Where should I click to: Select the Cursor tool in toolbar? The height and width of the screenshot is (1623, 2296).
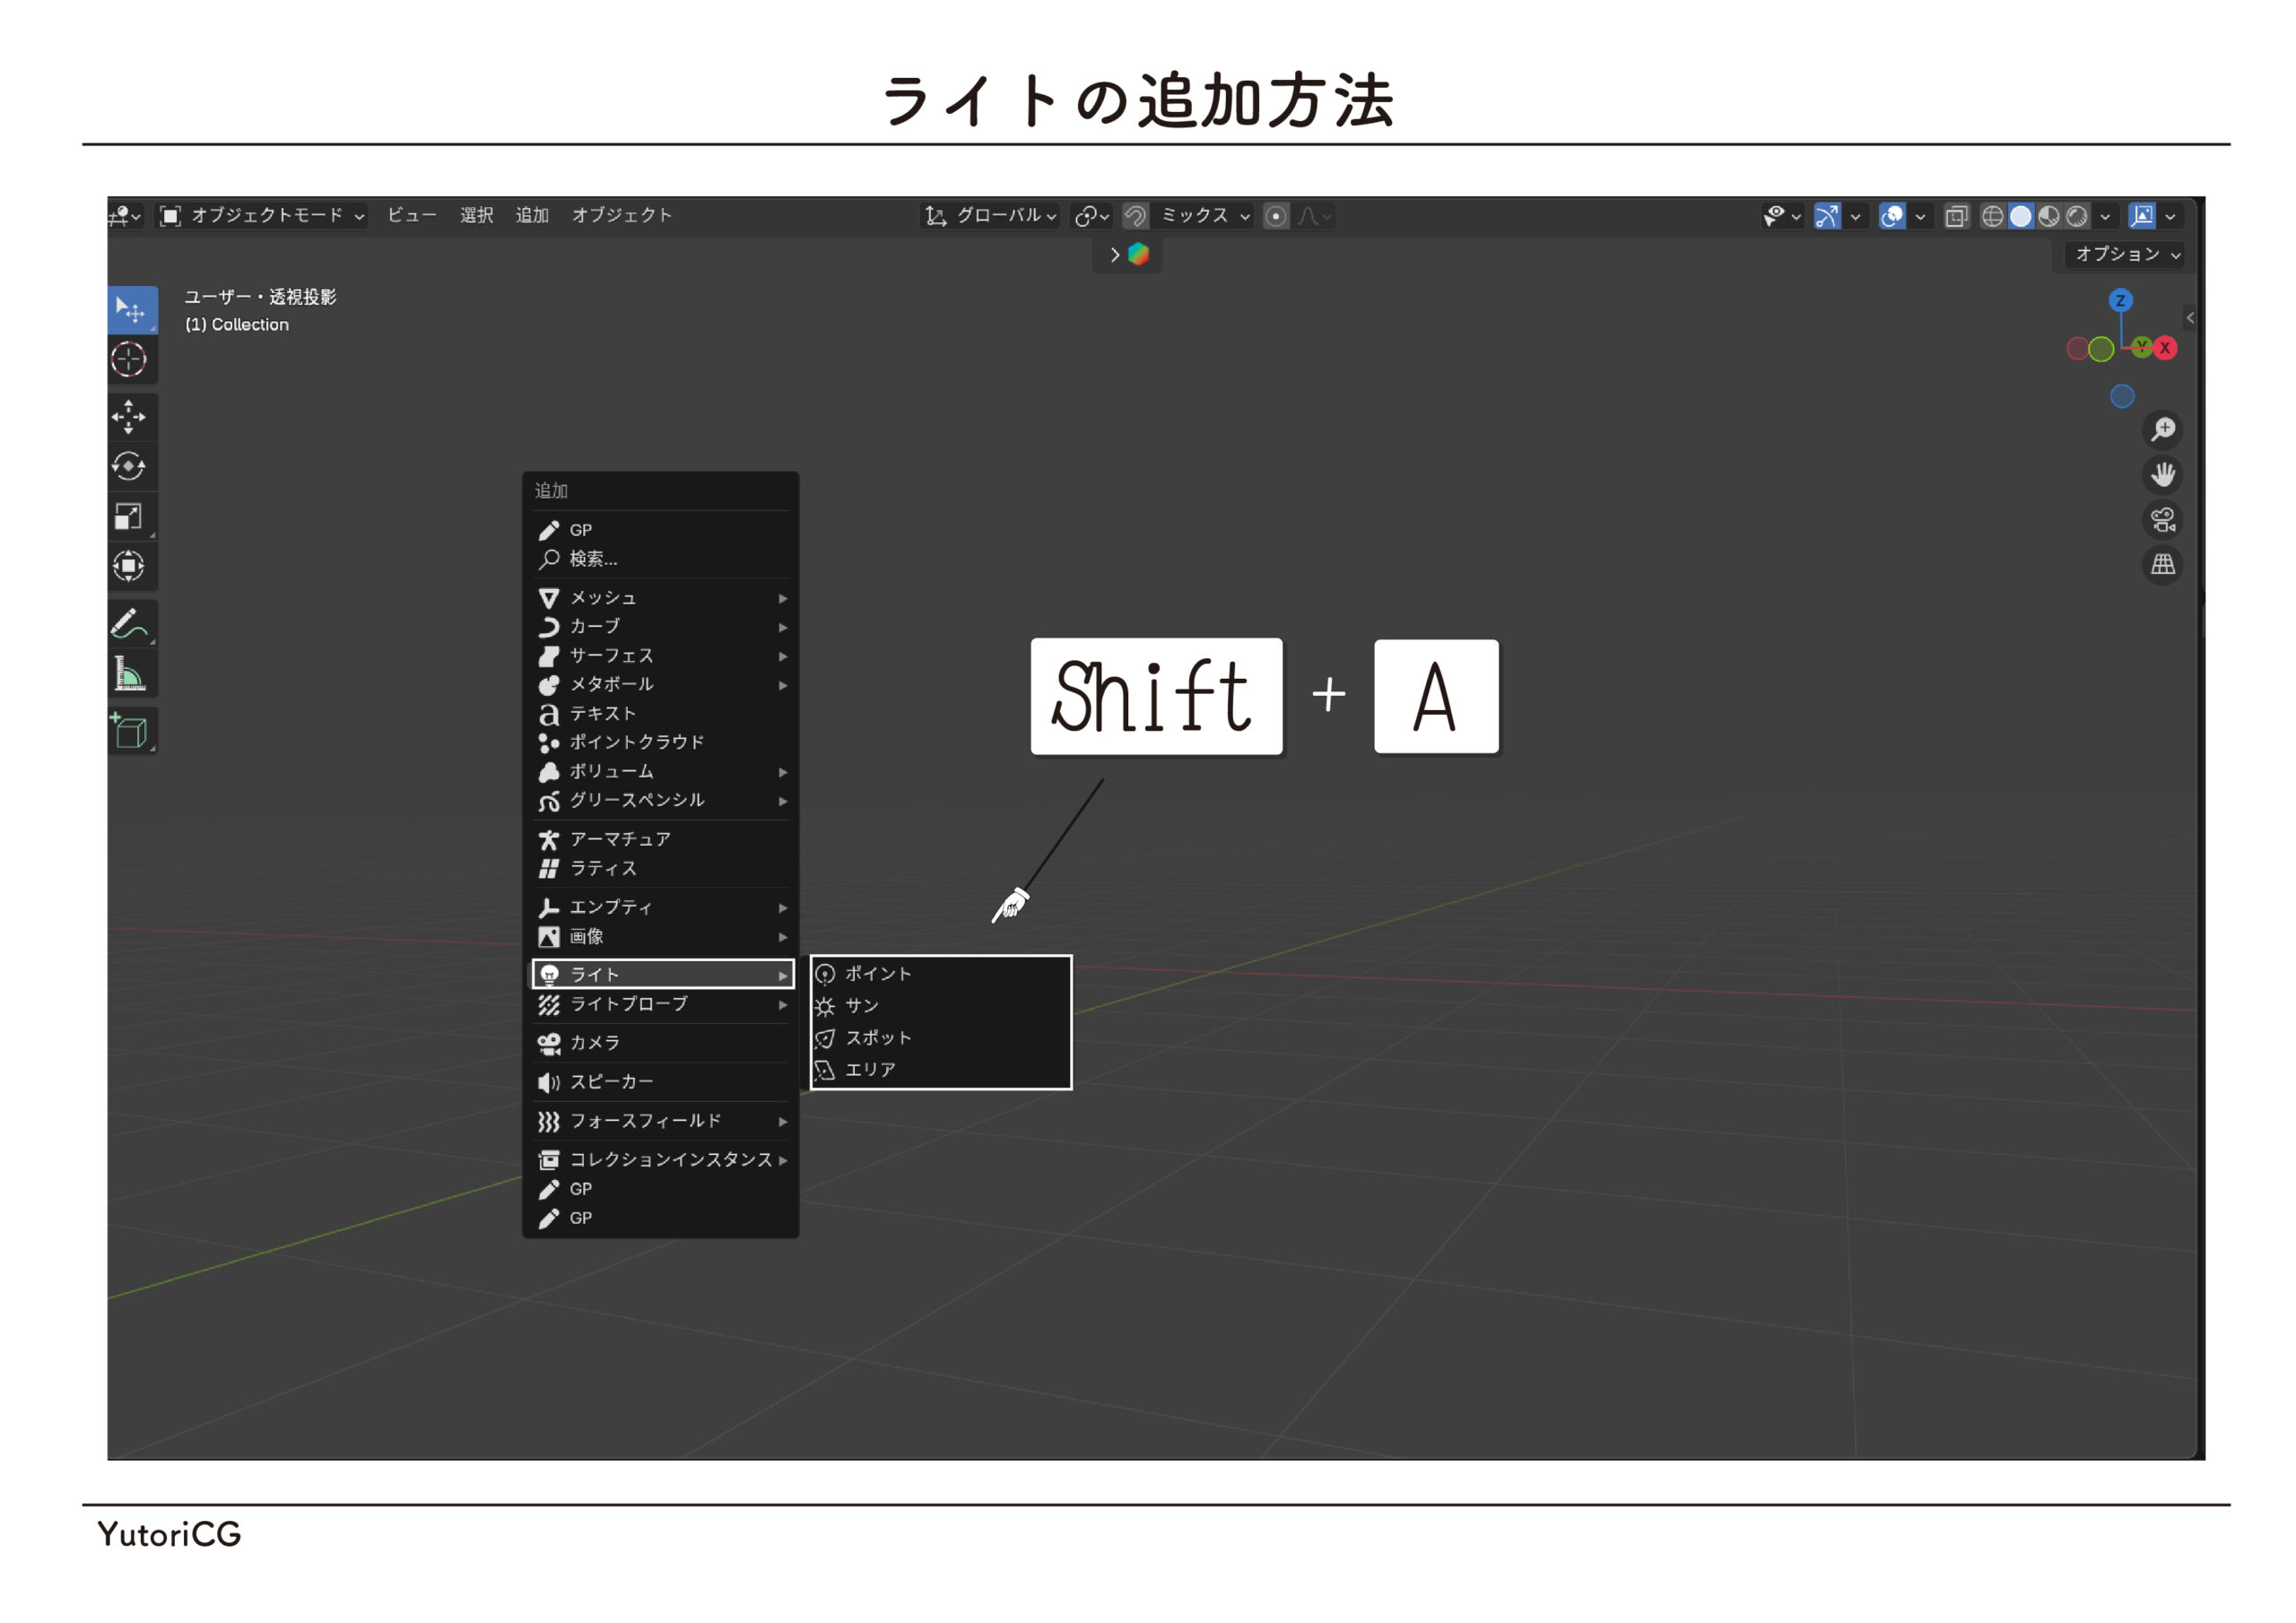click(x=129, y=359)
